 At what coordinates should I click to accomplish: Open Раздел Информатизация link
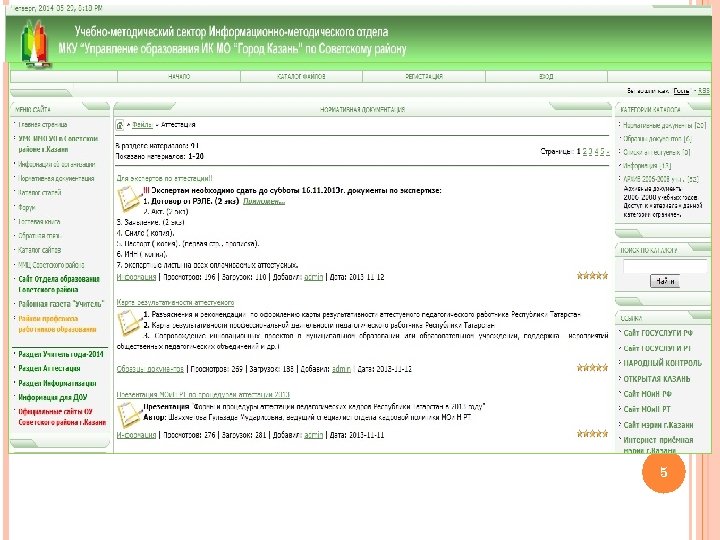click(57, 383)
